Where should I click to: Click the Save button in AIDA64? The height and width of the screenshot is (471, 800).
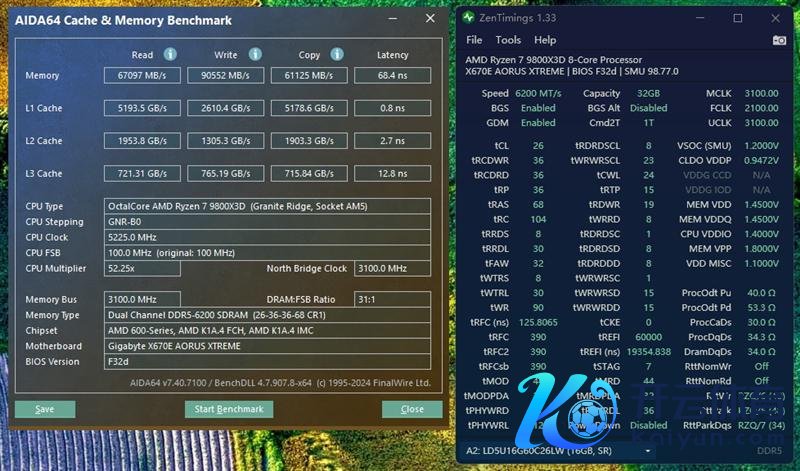pos(45,409)
